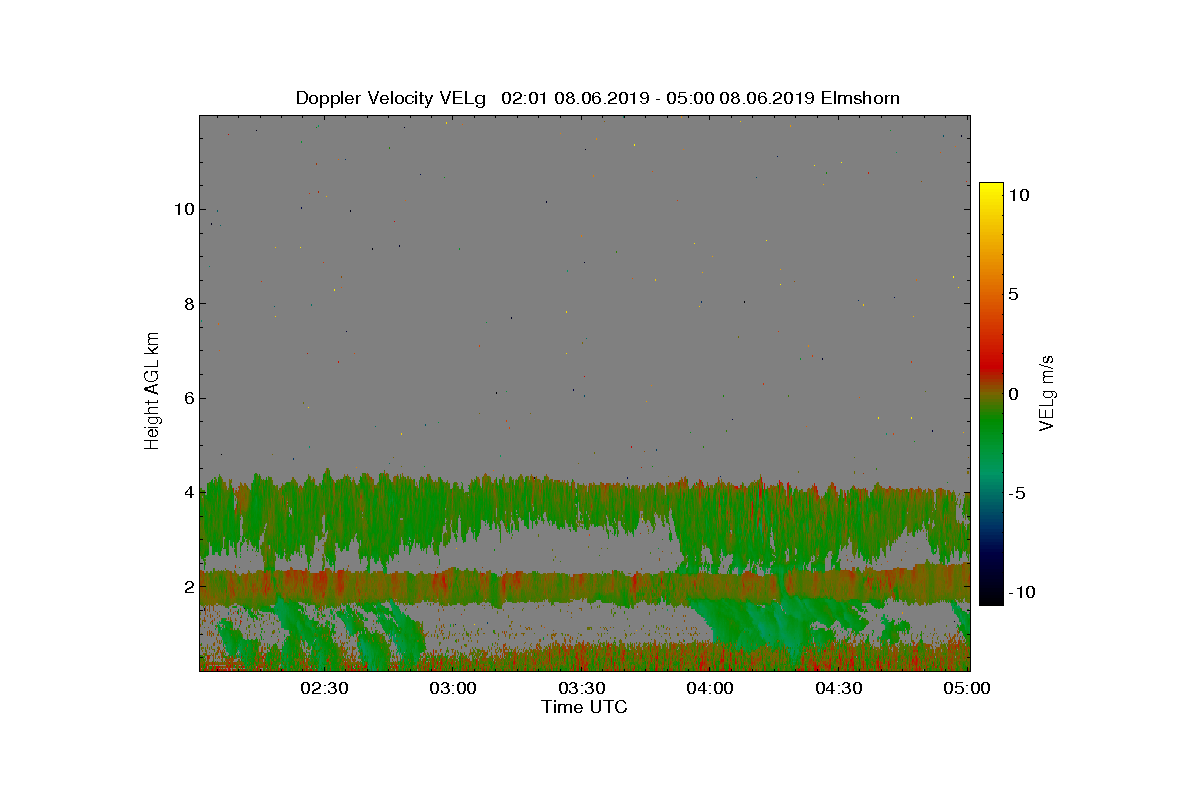The width and height of the screenshot is (1200, 800).
Task: Click the 04:00 time tick label
Action: 711,688
